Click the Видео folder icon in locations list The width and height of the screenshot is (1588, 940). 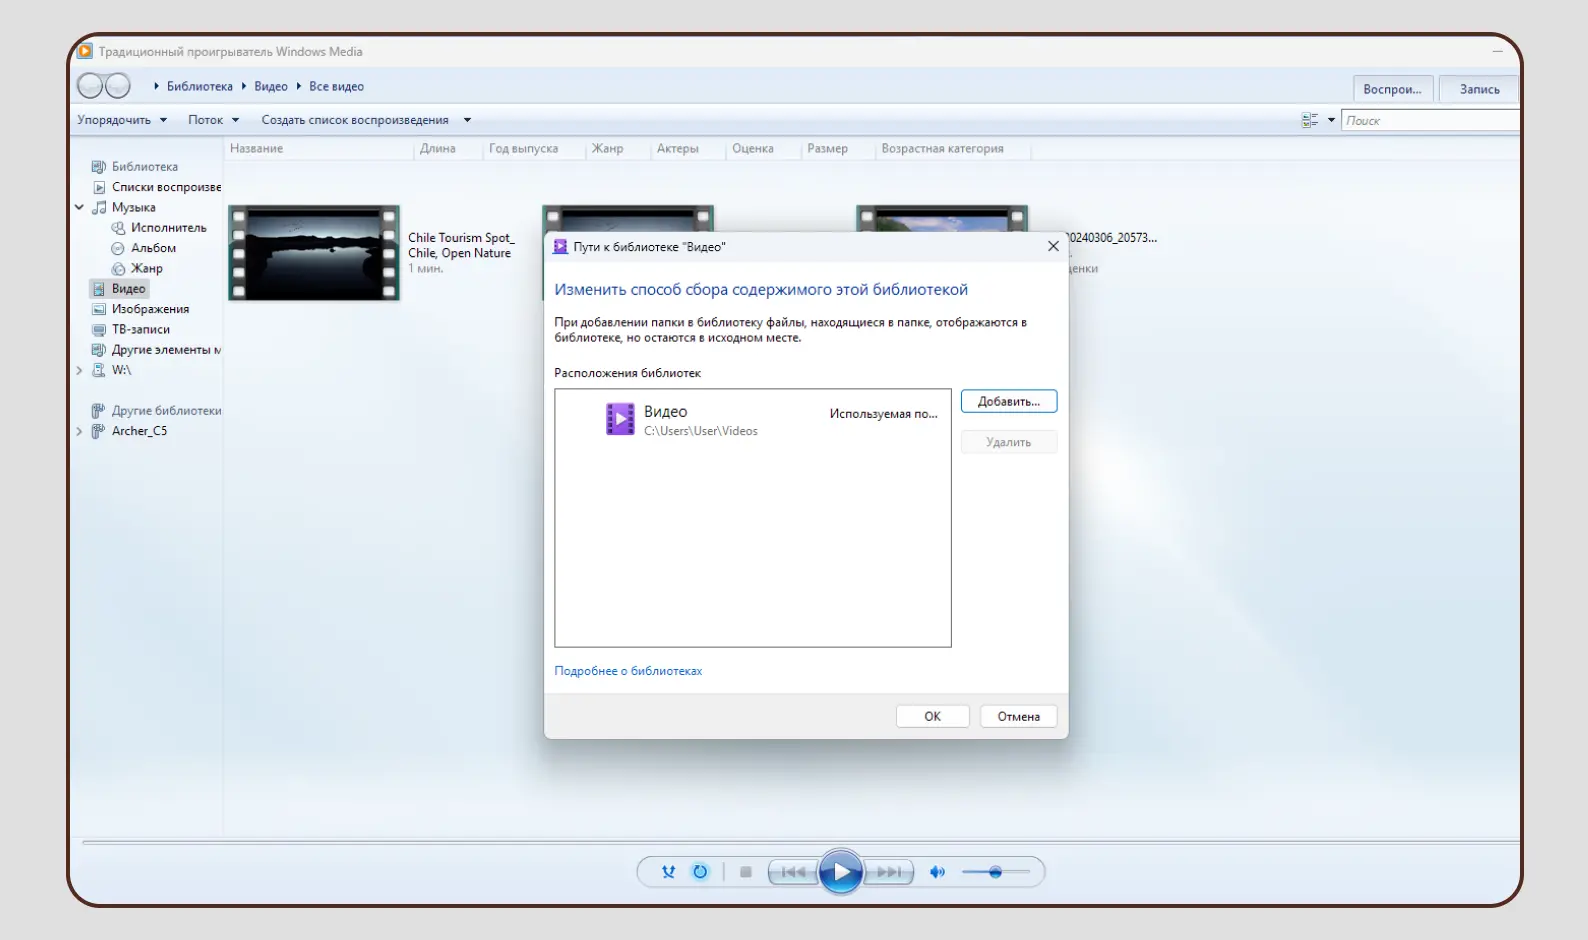tap(620, 419)
